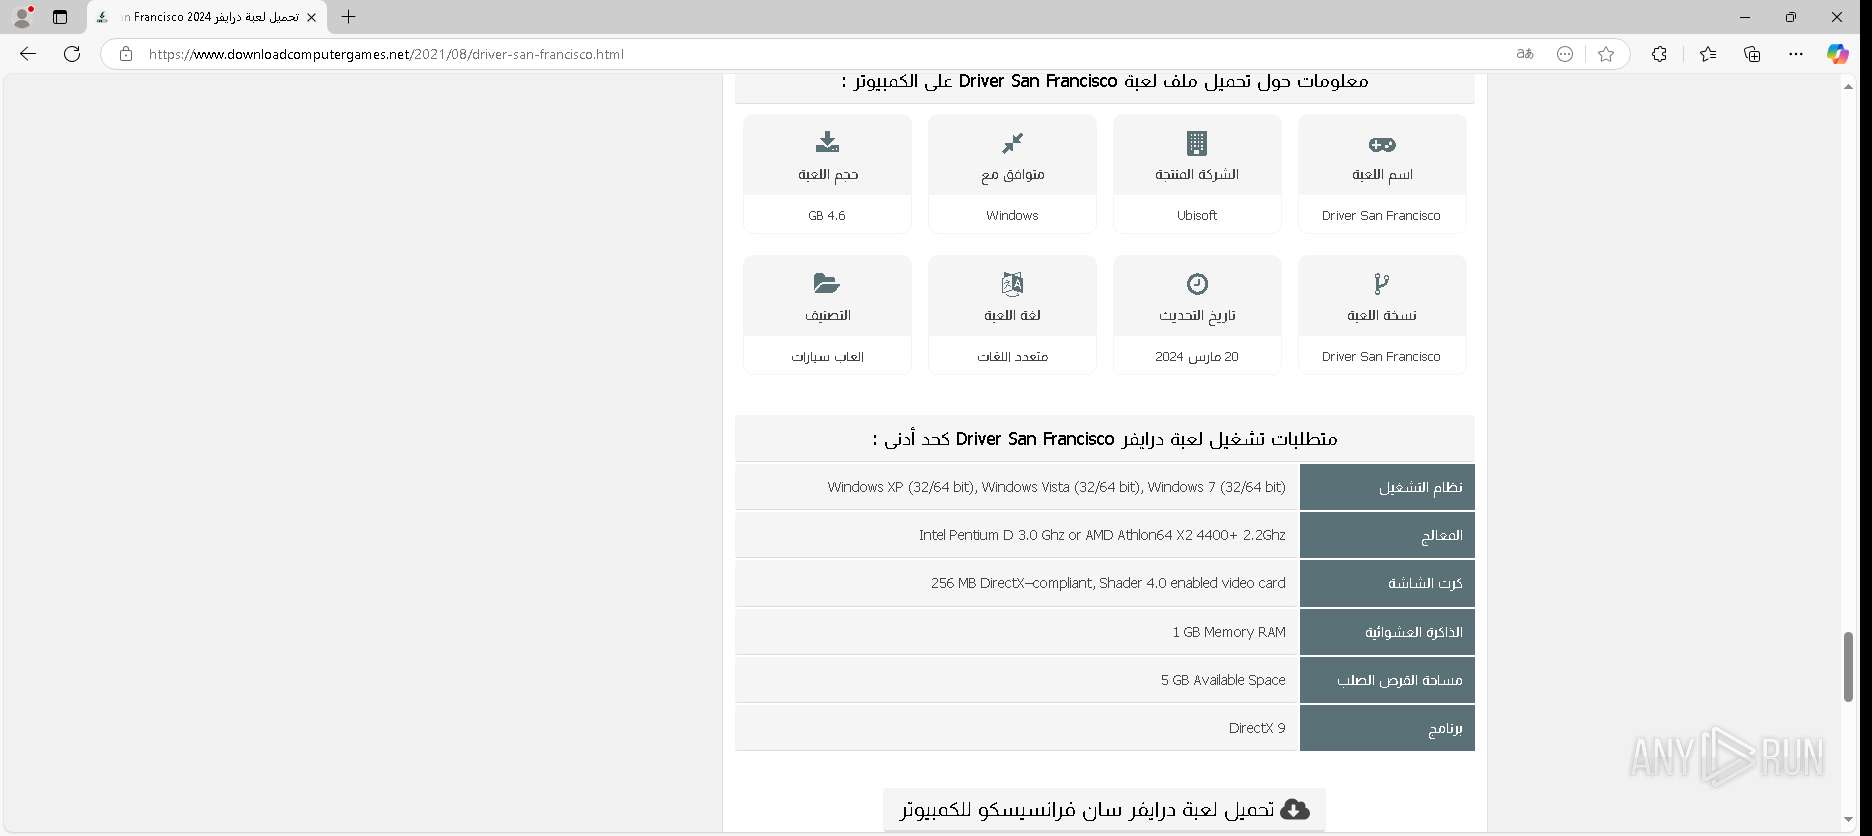1872x836 pixels.
Task: Click the '256 MB DirectX–compliant' video card cell
Action: tap(1017, 583)
